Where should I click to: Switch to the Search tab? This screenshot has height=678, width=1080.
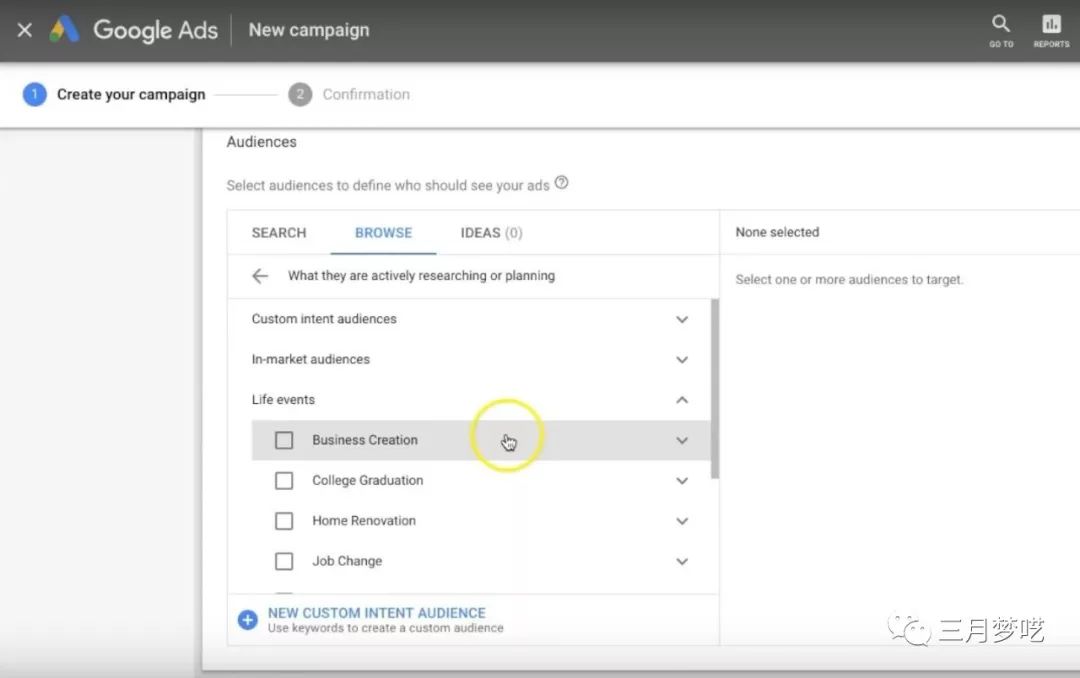(x=279, y=233)
